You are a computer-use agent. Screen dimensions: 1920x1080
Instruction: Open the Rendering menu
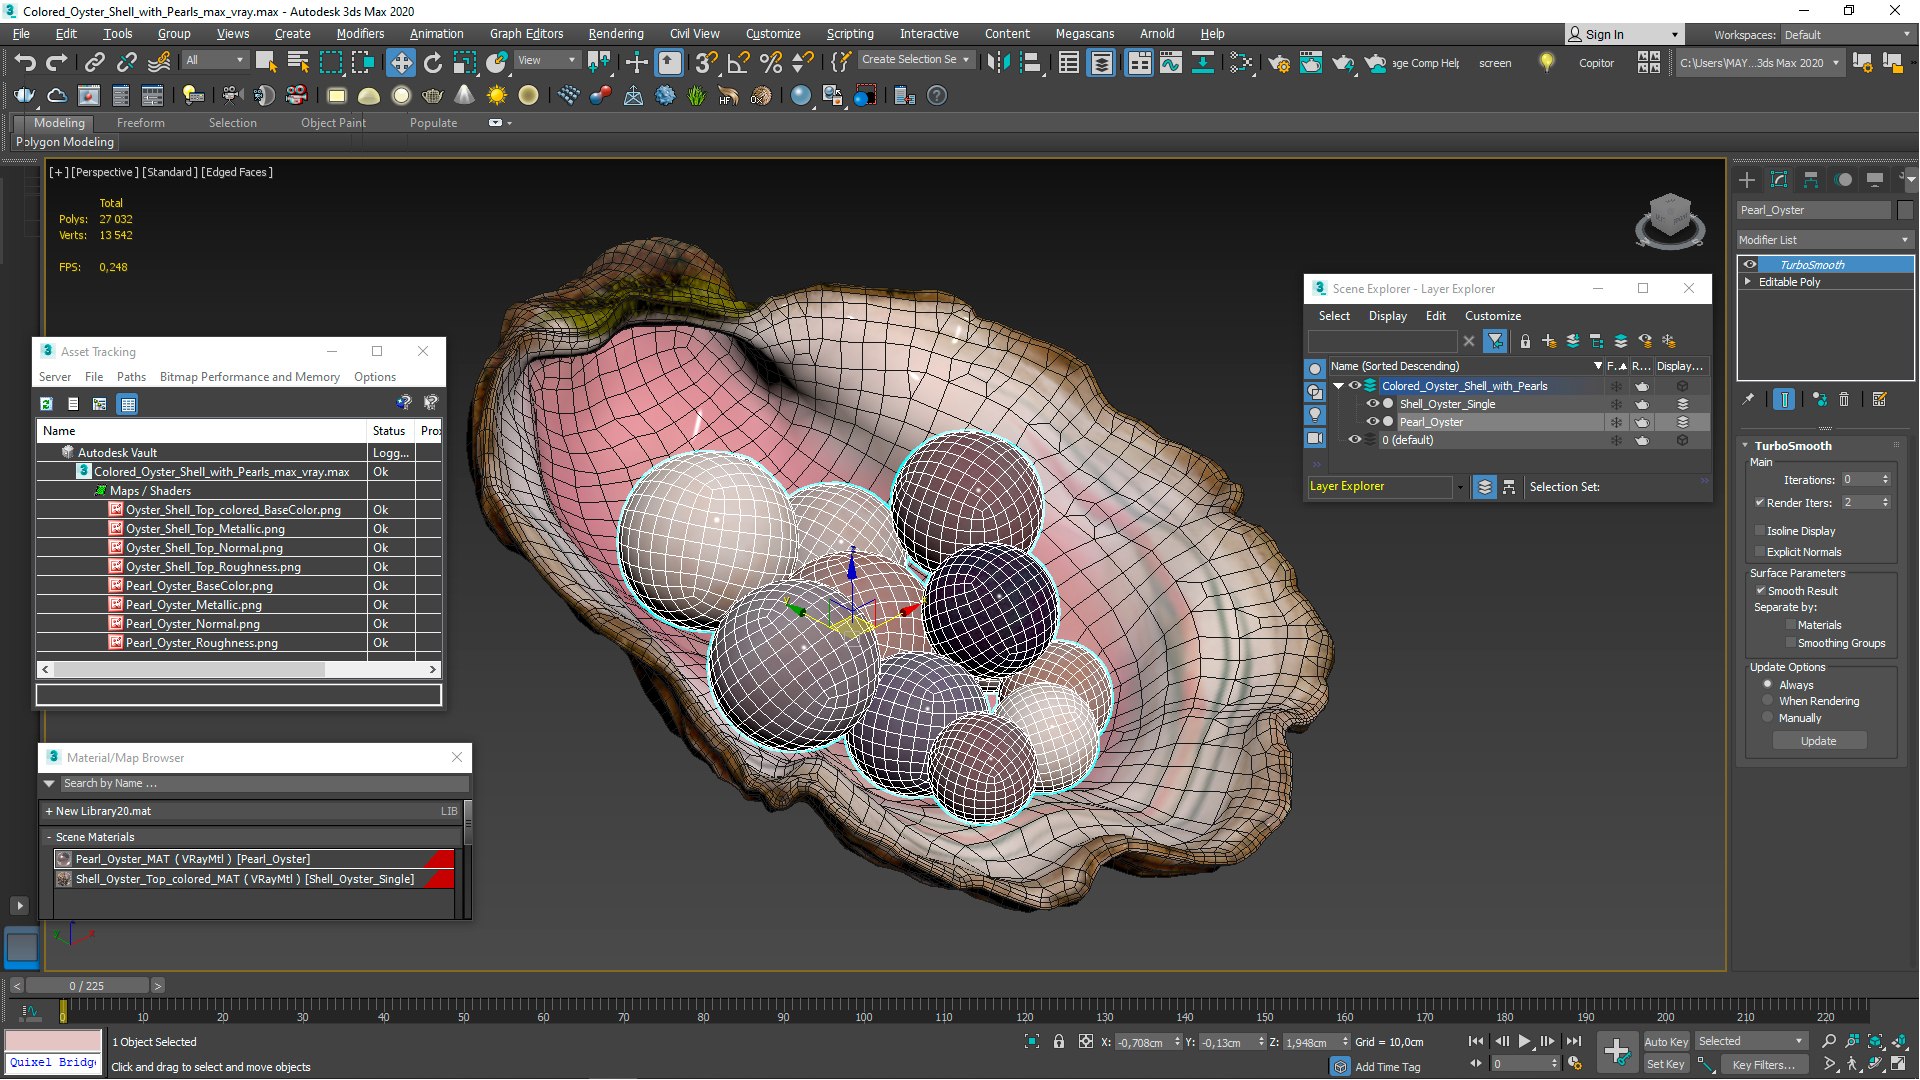click(x=615, y=34)
